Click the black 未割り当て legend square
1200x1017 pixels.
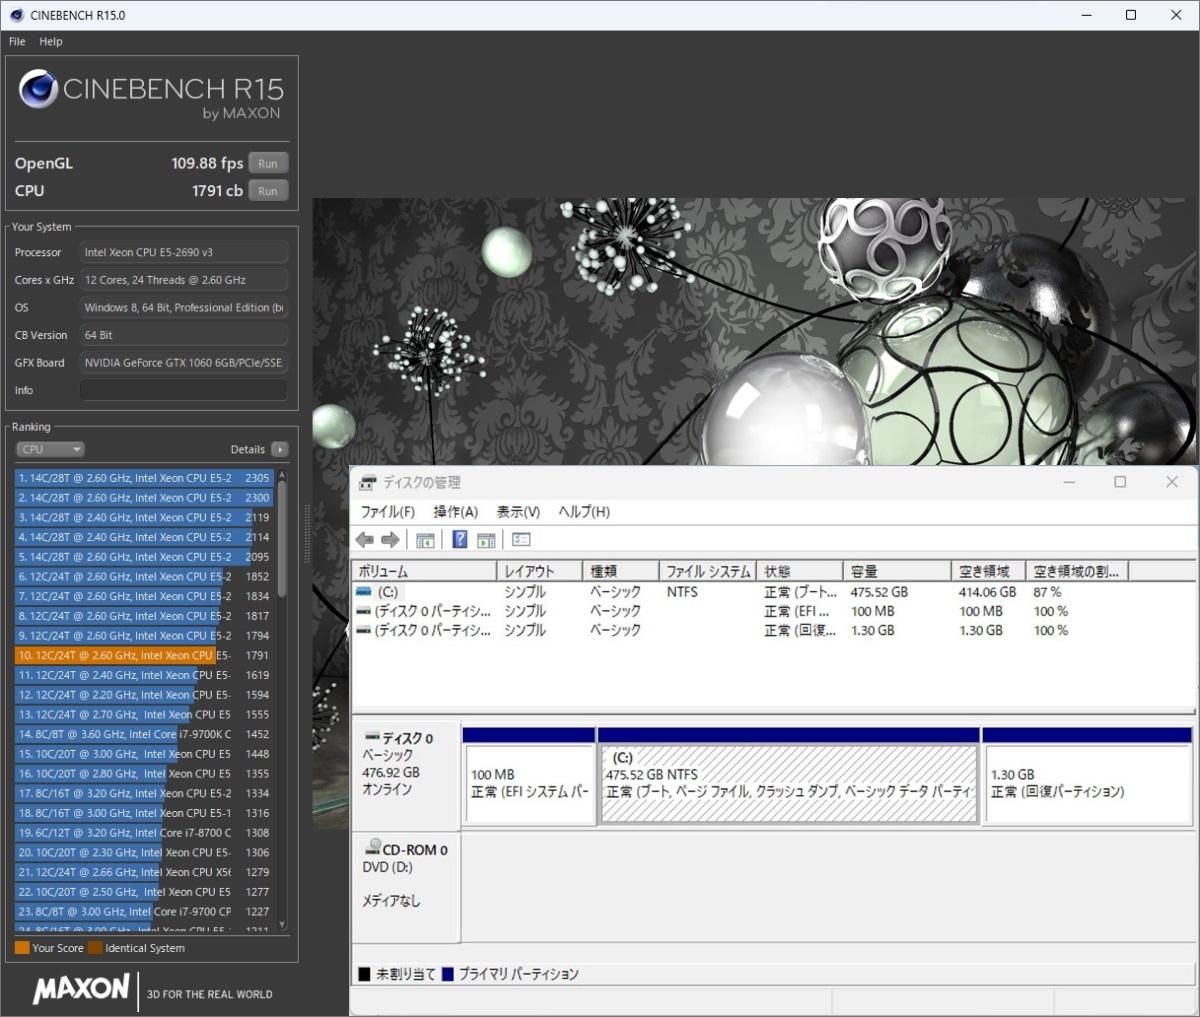coord(365,974)
